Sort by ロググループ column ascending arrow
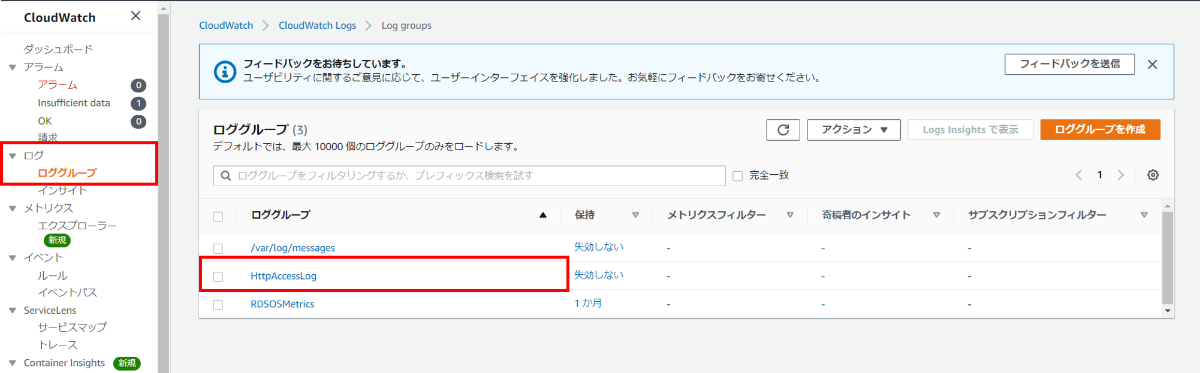The height and width of the screenshot is (373, 1200). point(543,215)
